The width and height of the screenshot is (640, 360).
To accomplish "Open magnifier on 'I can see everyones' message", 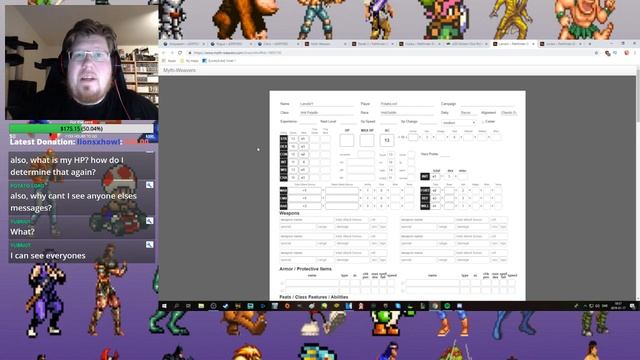I will coord(149,244).
